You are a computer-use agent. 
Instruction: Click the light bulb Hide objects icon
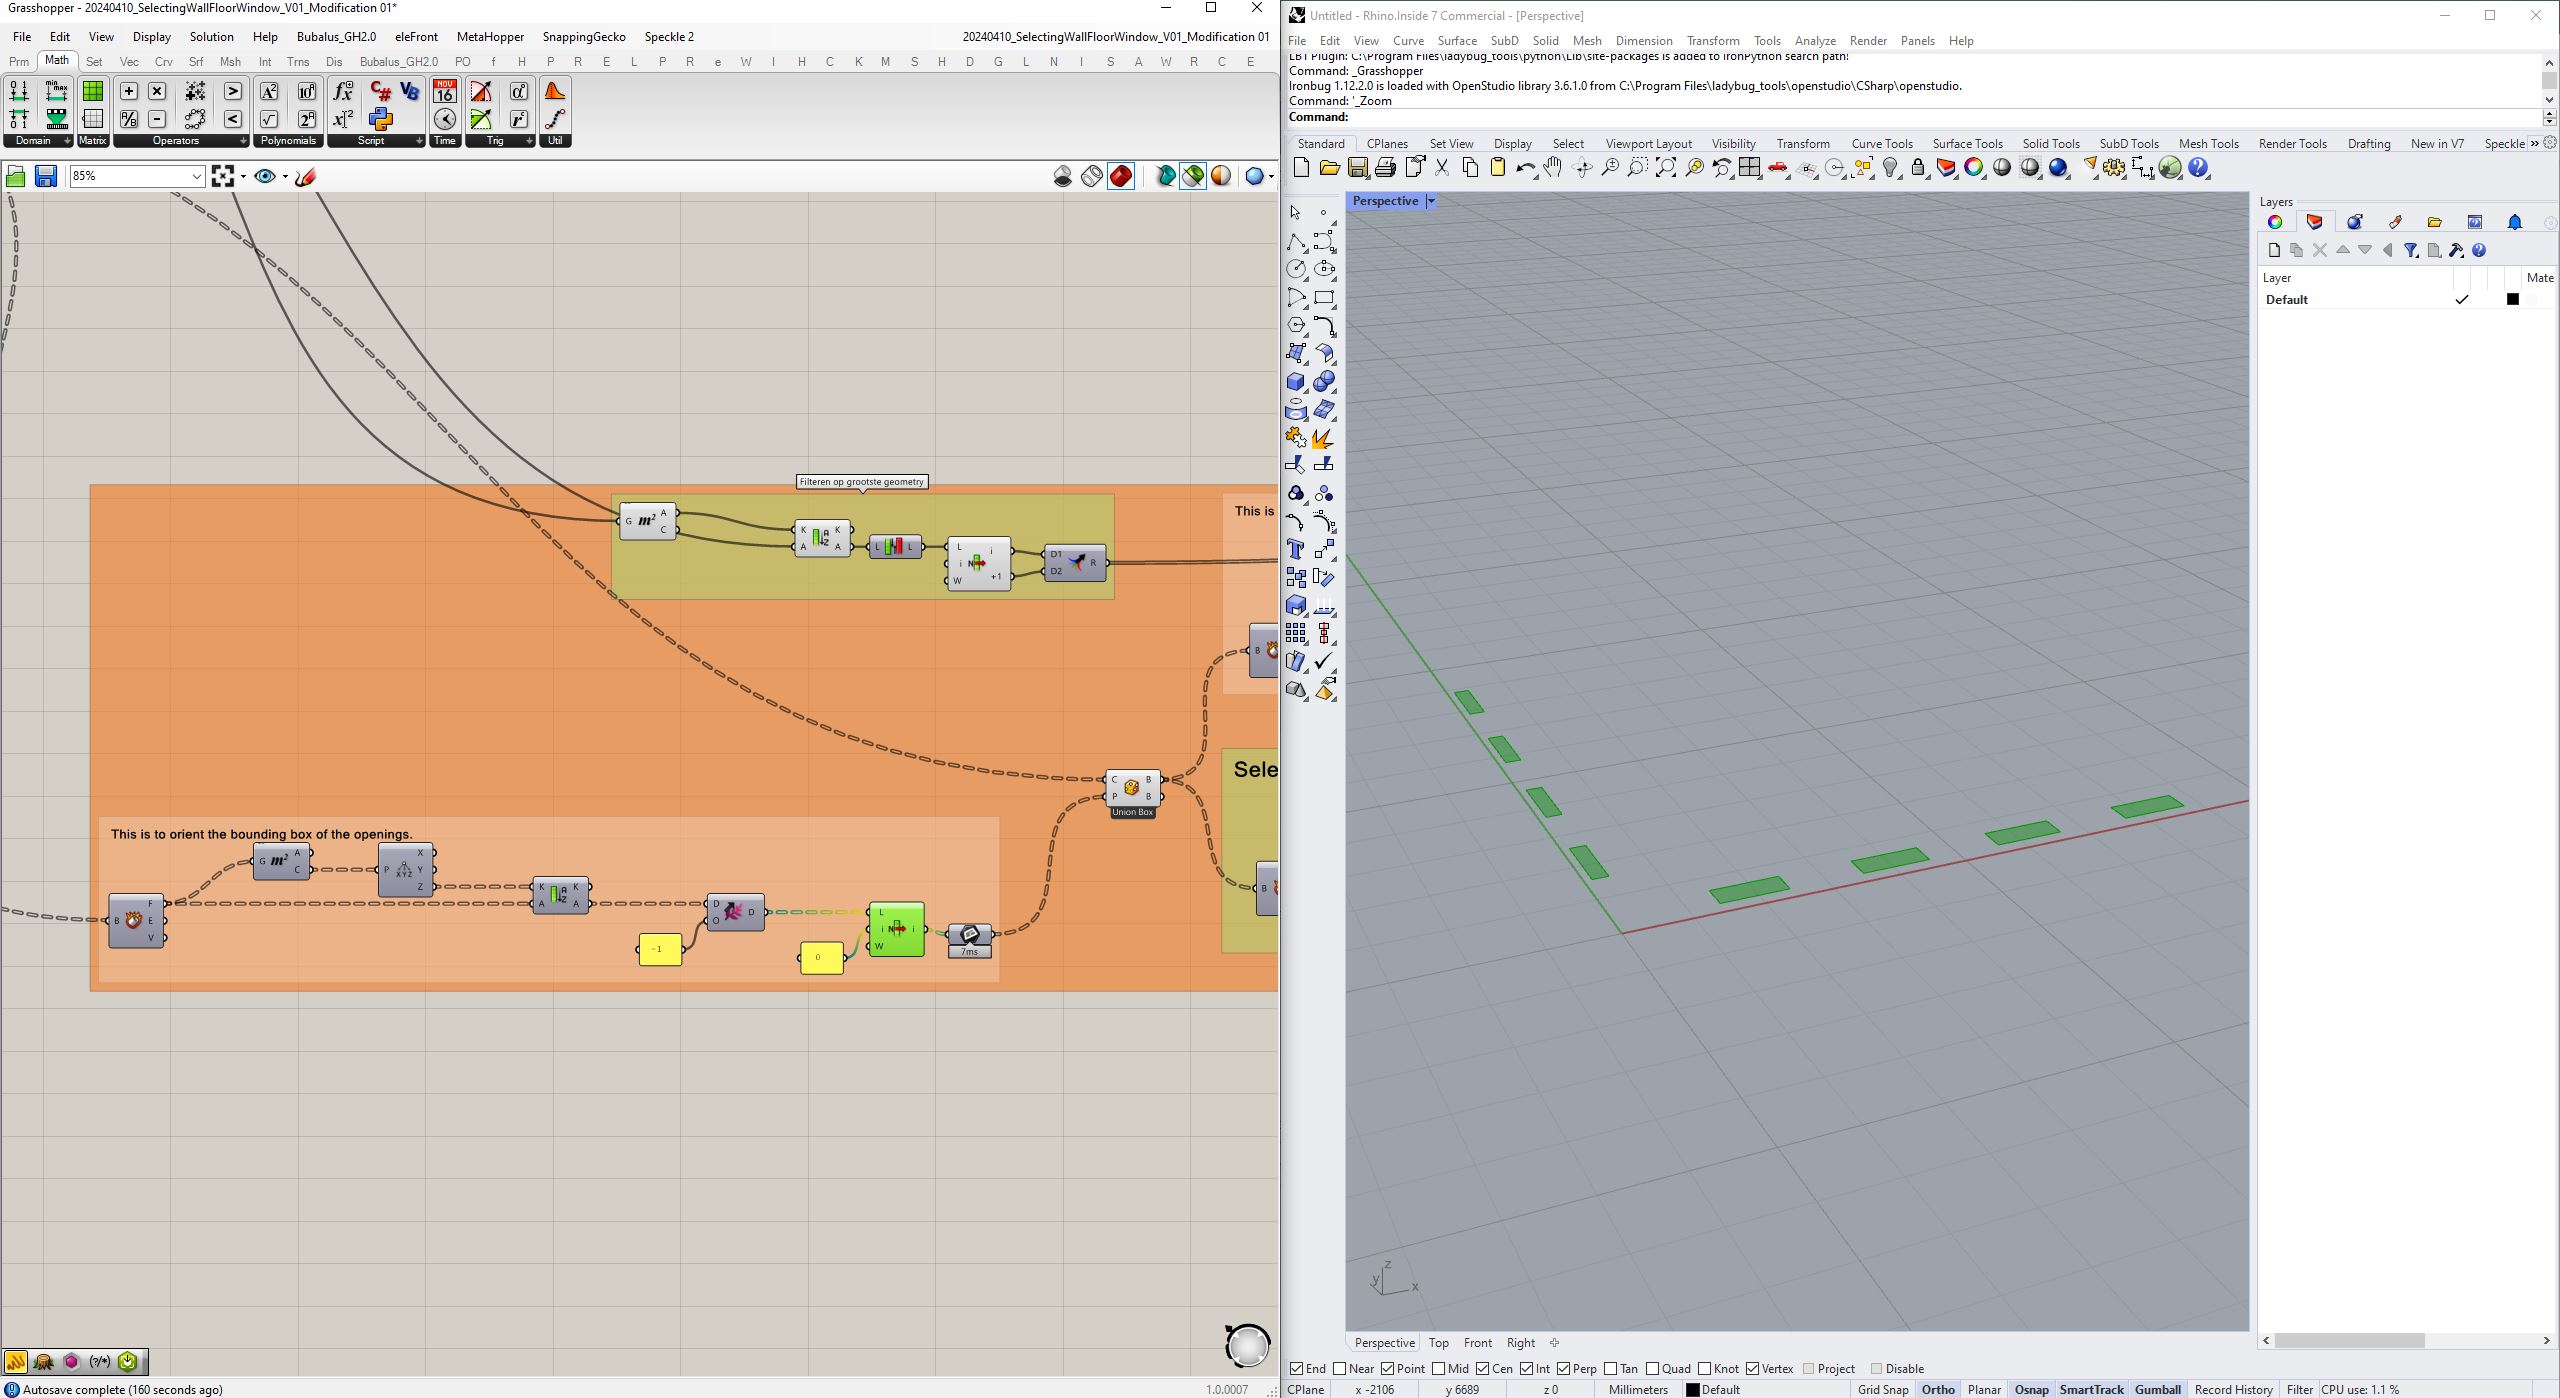(1891, 168)
